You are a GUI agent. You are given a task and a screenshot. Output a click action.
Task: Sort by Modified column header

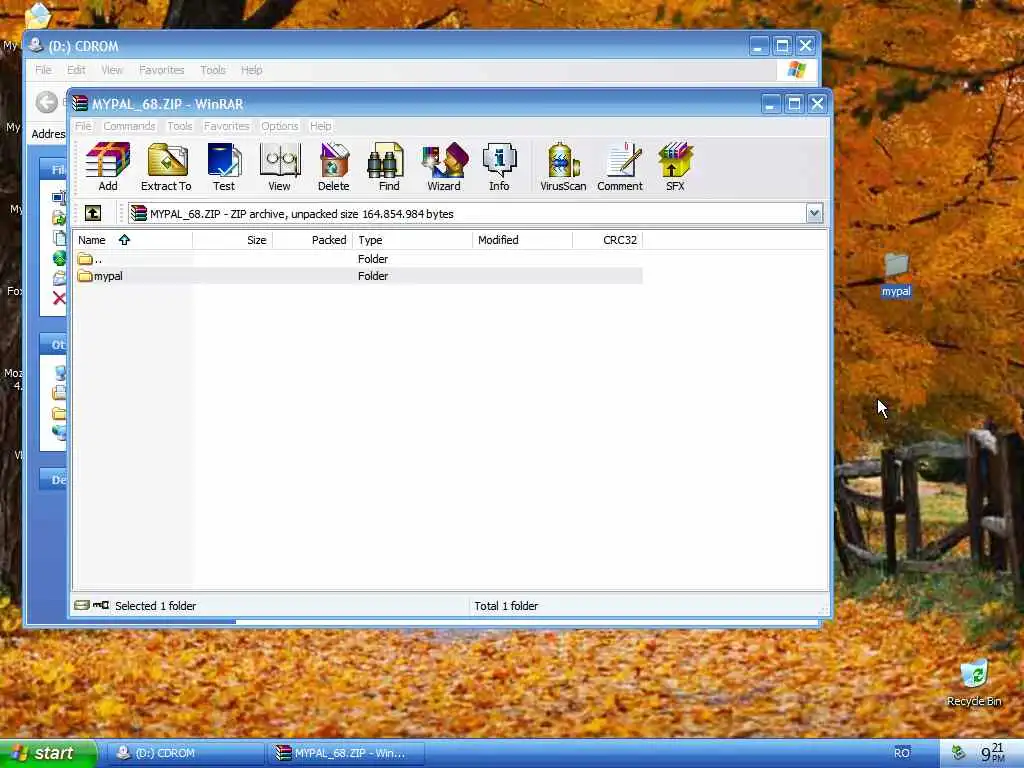point(522,240)
